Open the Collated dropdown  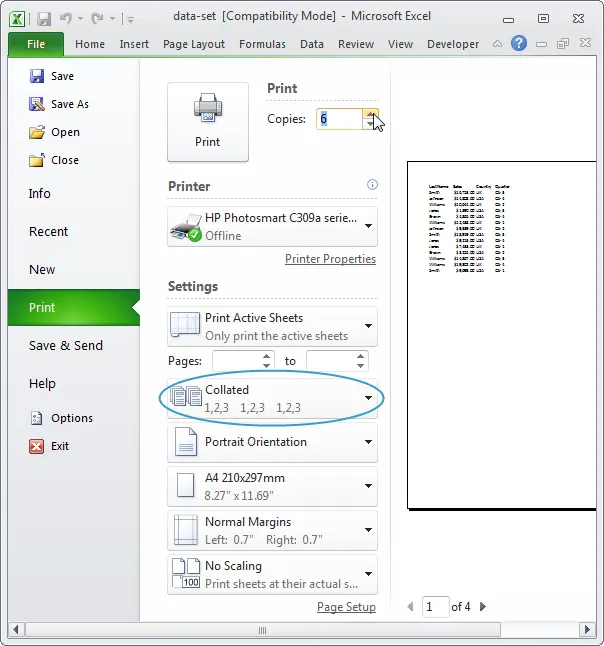coord(272,398)
